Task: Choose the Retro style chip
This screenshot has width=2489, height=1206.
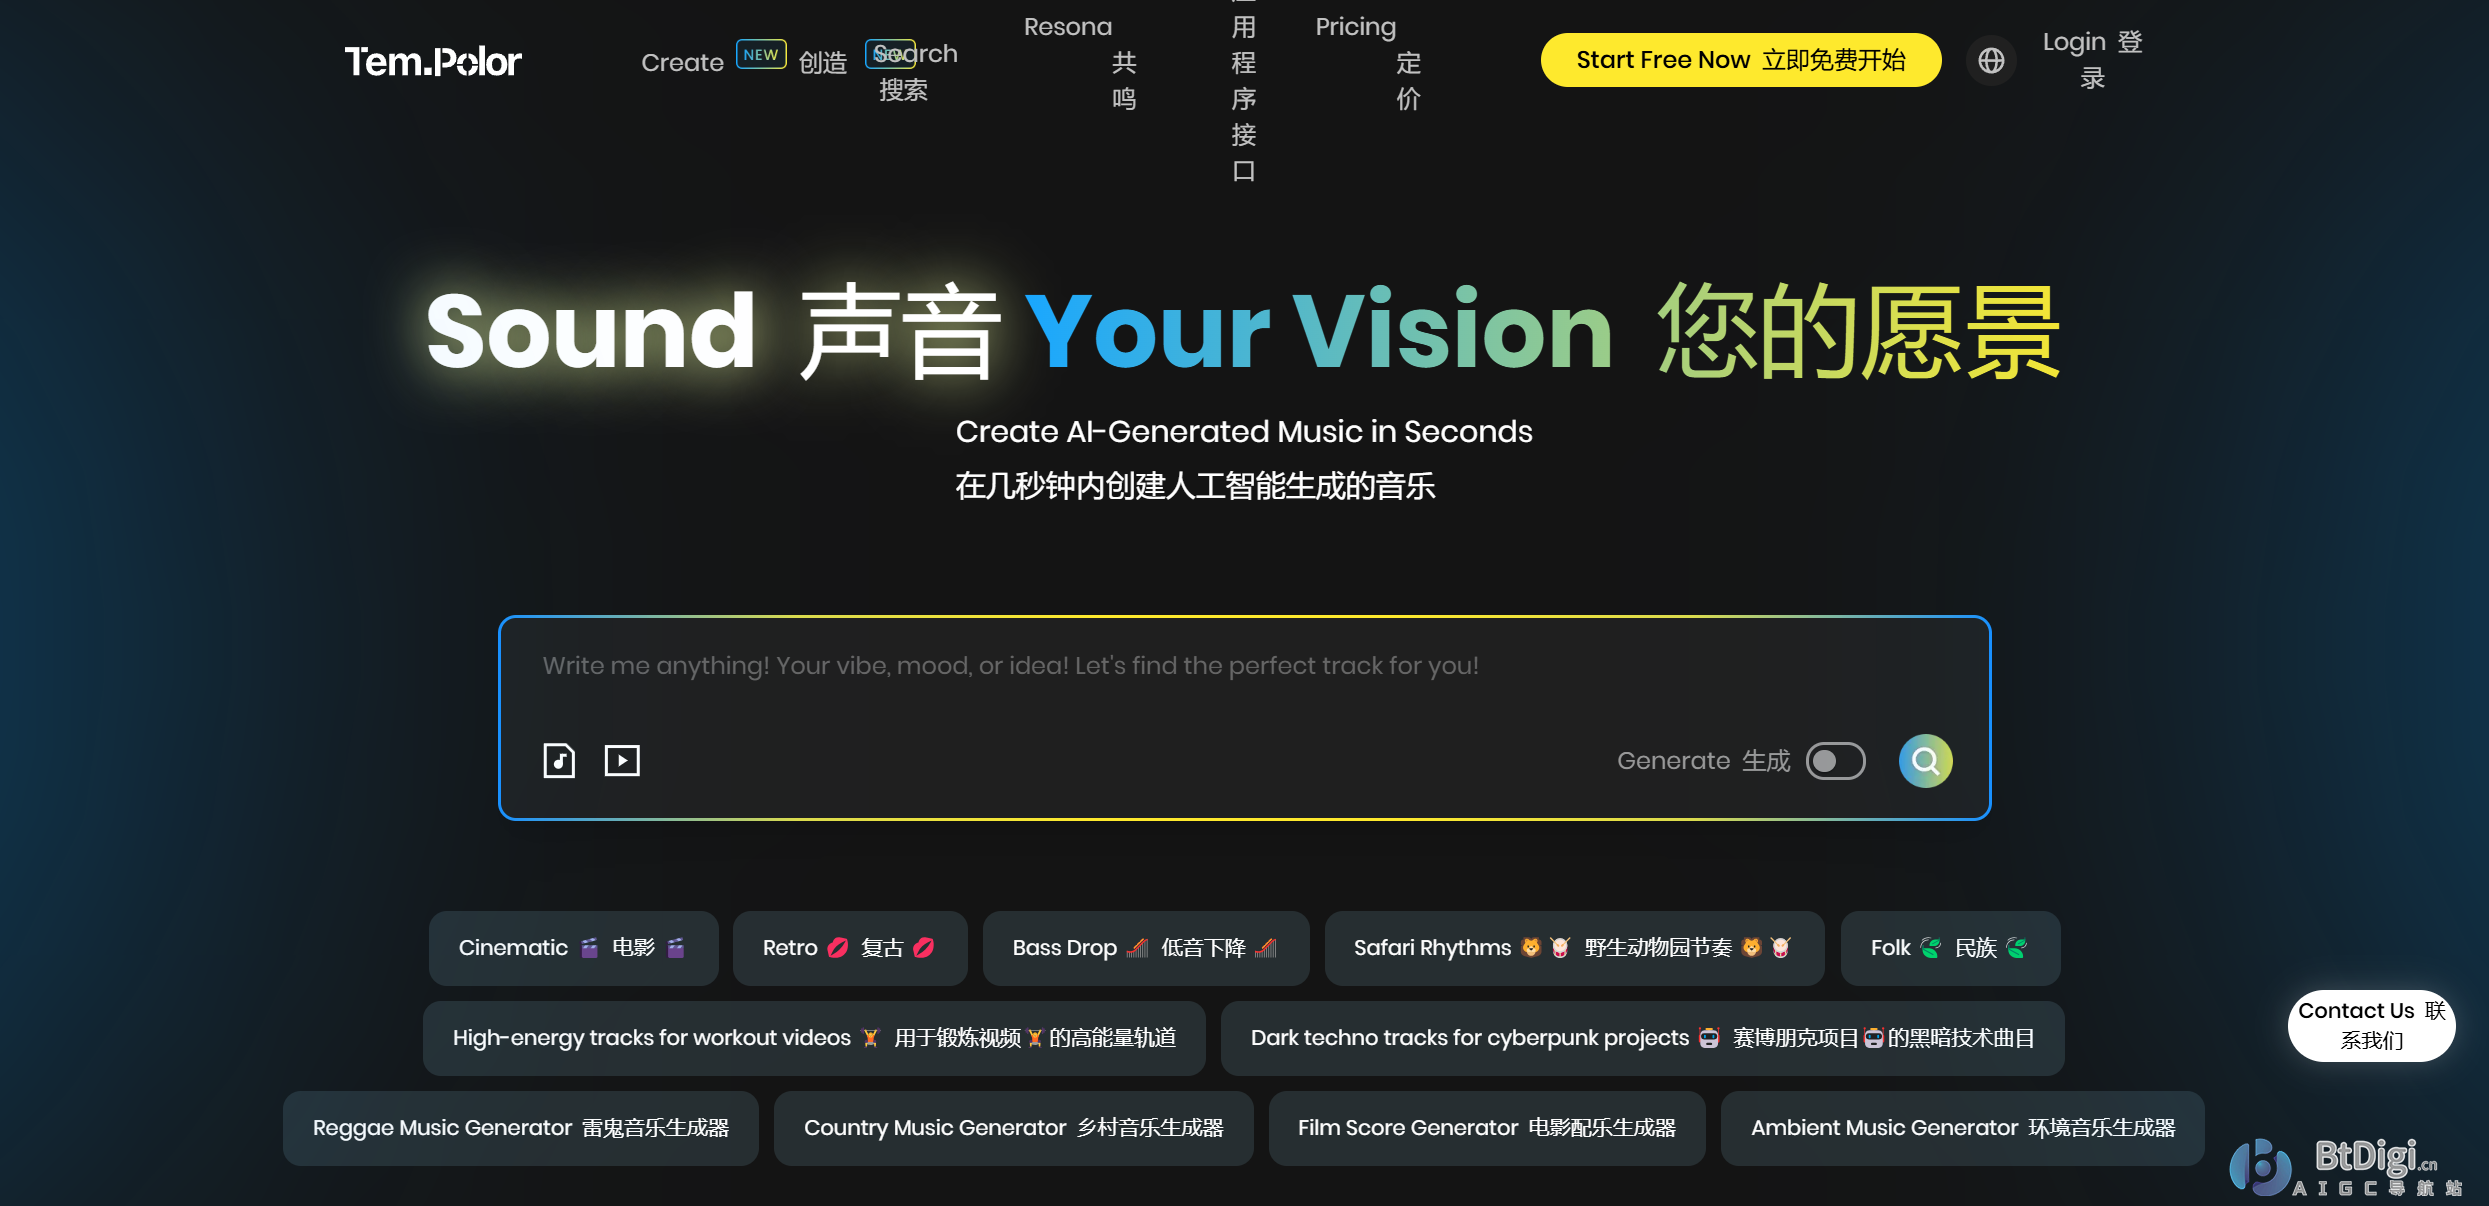Action: pos(849,948)
